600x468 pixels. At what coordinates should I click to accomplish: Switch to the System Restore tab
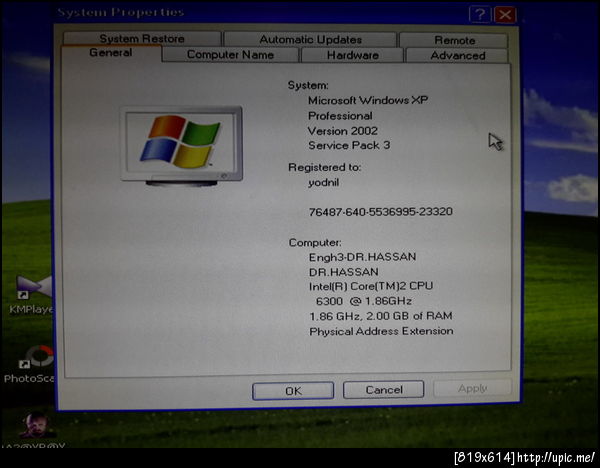[x=142, y=39]
